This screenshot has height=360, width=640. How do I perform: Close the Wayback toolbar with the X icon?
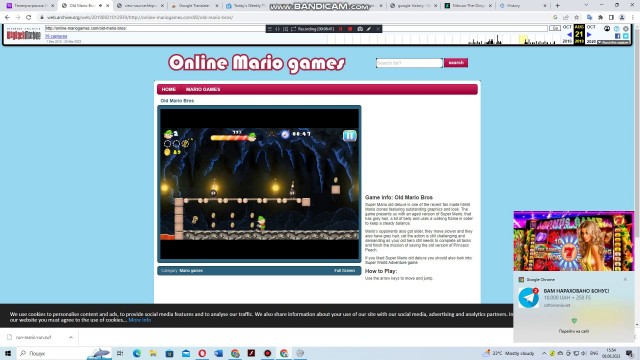[x=626, y=29]
